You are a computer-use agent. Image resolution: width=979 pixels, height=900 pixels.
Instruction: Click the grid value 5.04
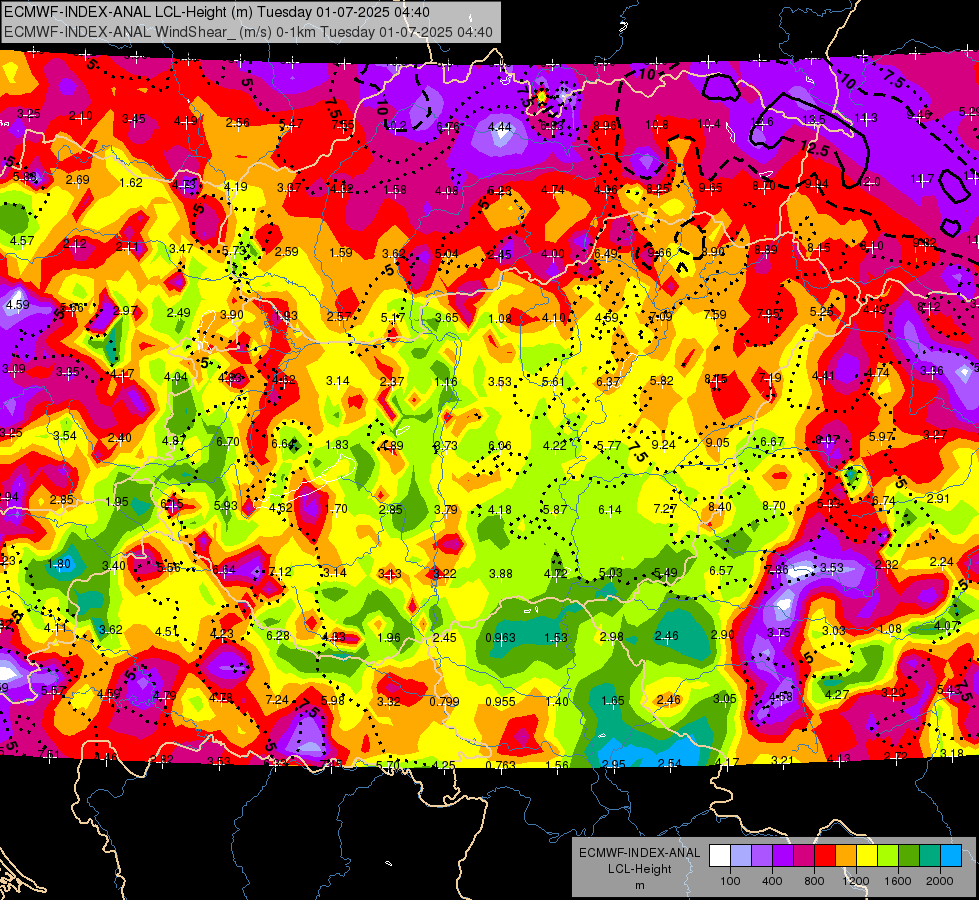(446, 254)
